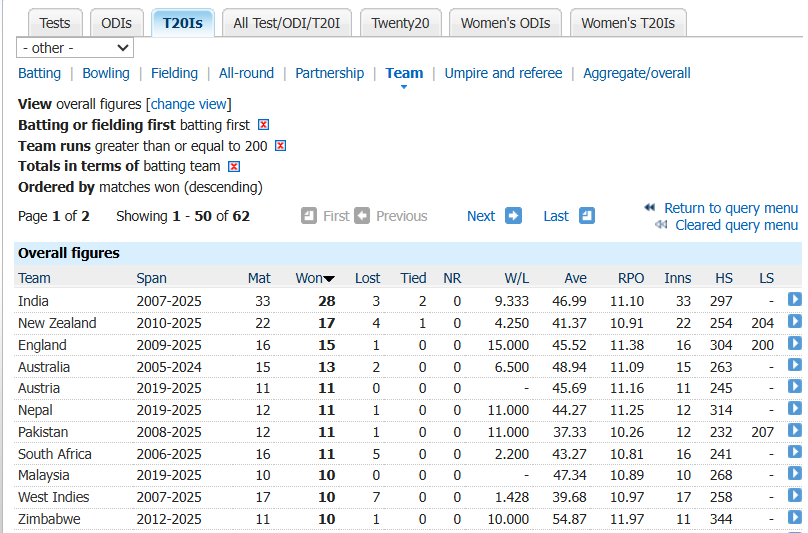Switch to the ODIs tab
This screenshot has width=808, height=533.
116,23
